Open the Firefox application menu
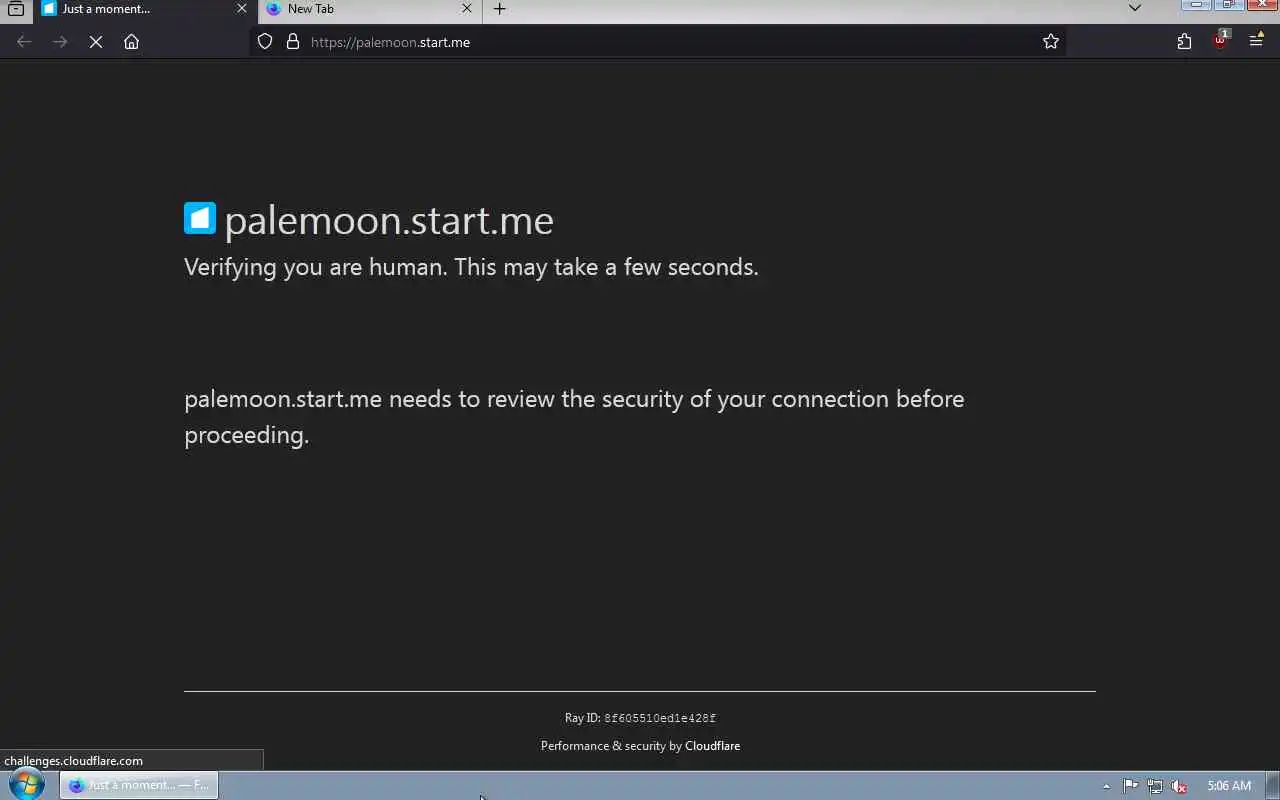 point(1256,42)
